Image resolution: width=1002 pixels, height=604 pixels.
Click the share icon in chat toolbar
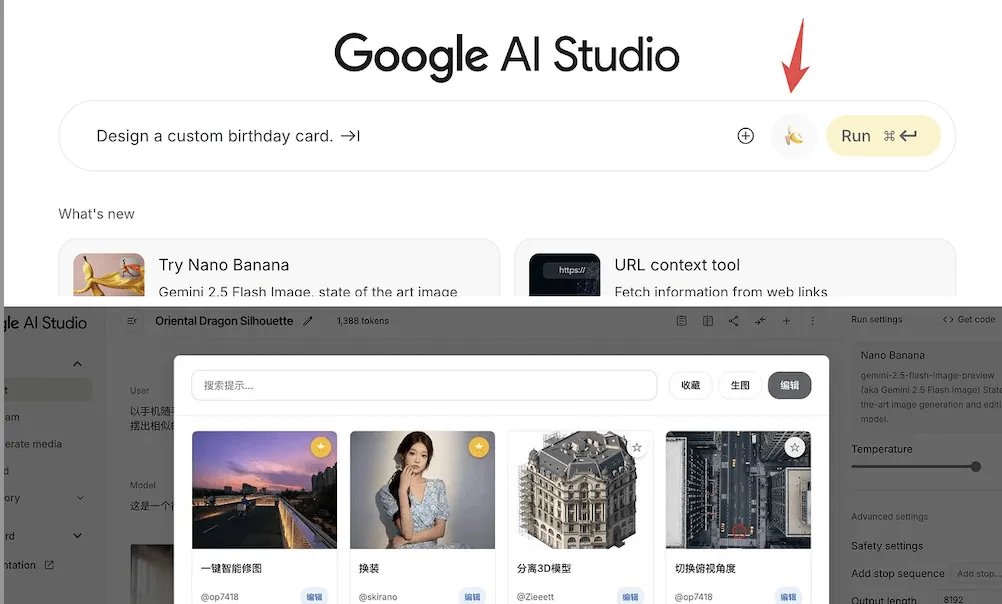734,321
